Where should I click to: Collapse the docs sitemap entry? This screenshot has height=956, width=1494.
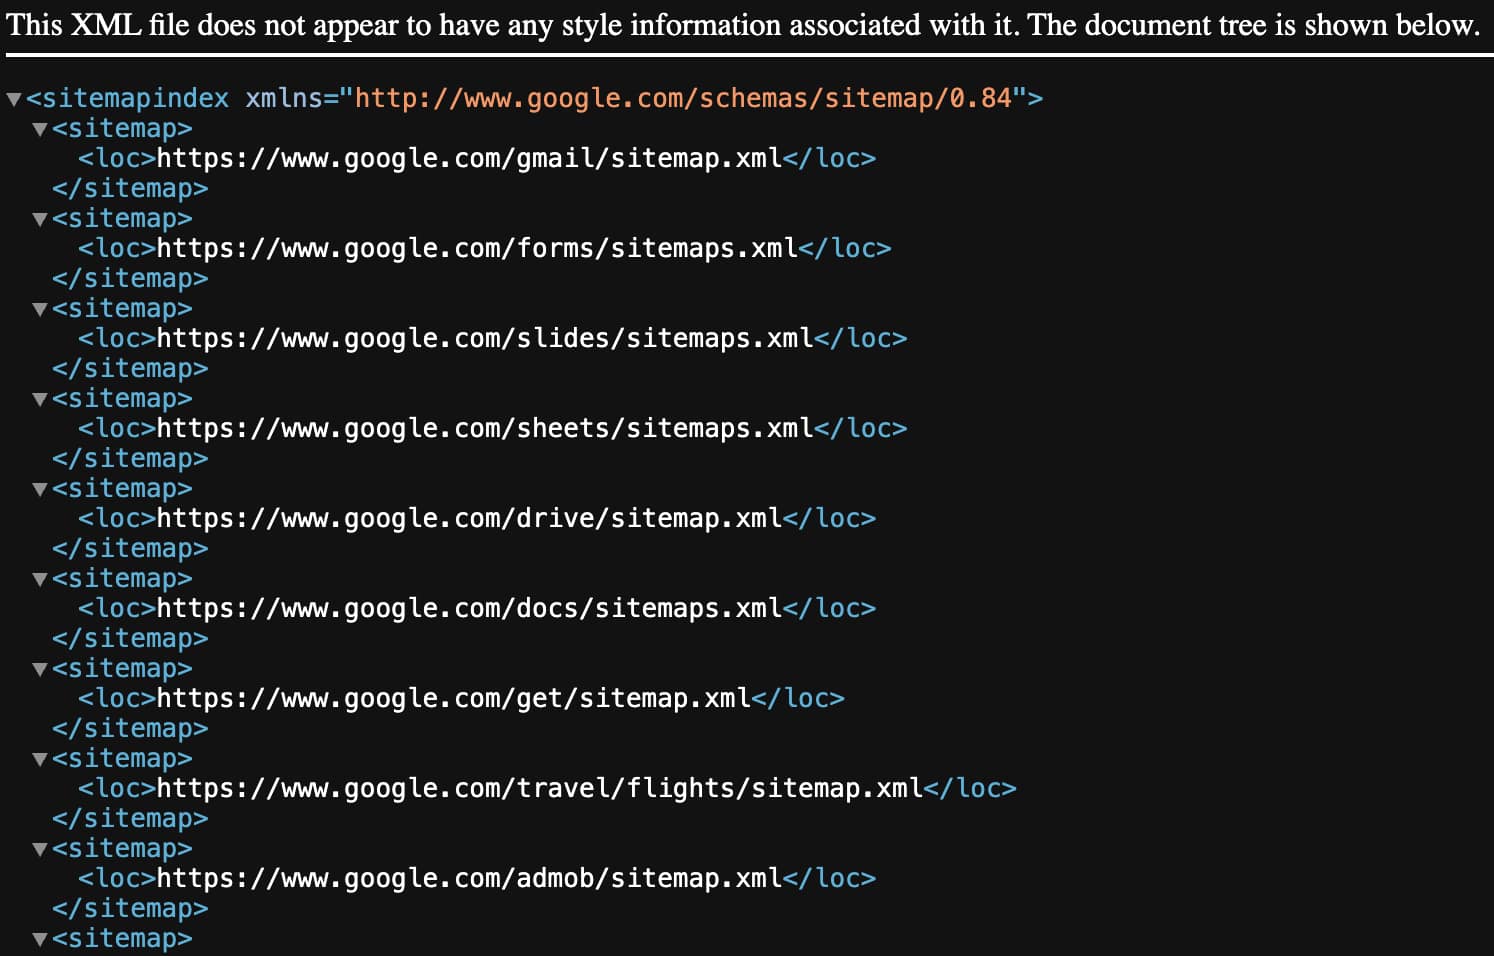[x=38, y=578]
